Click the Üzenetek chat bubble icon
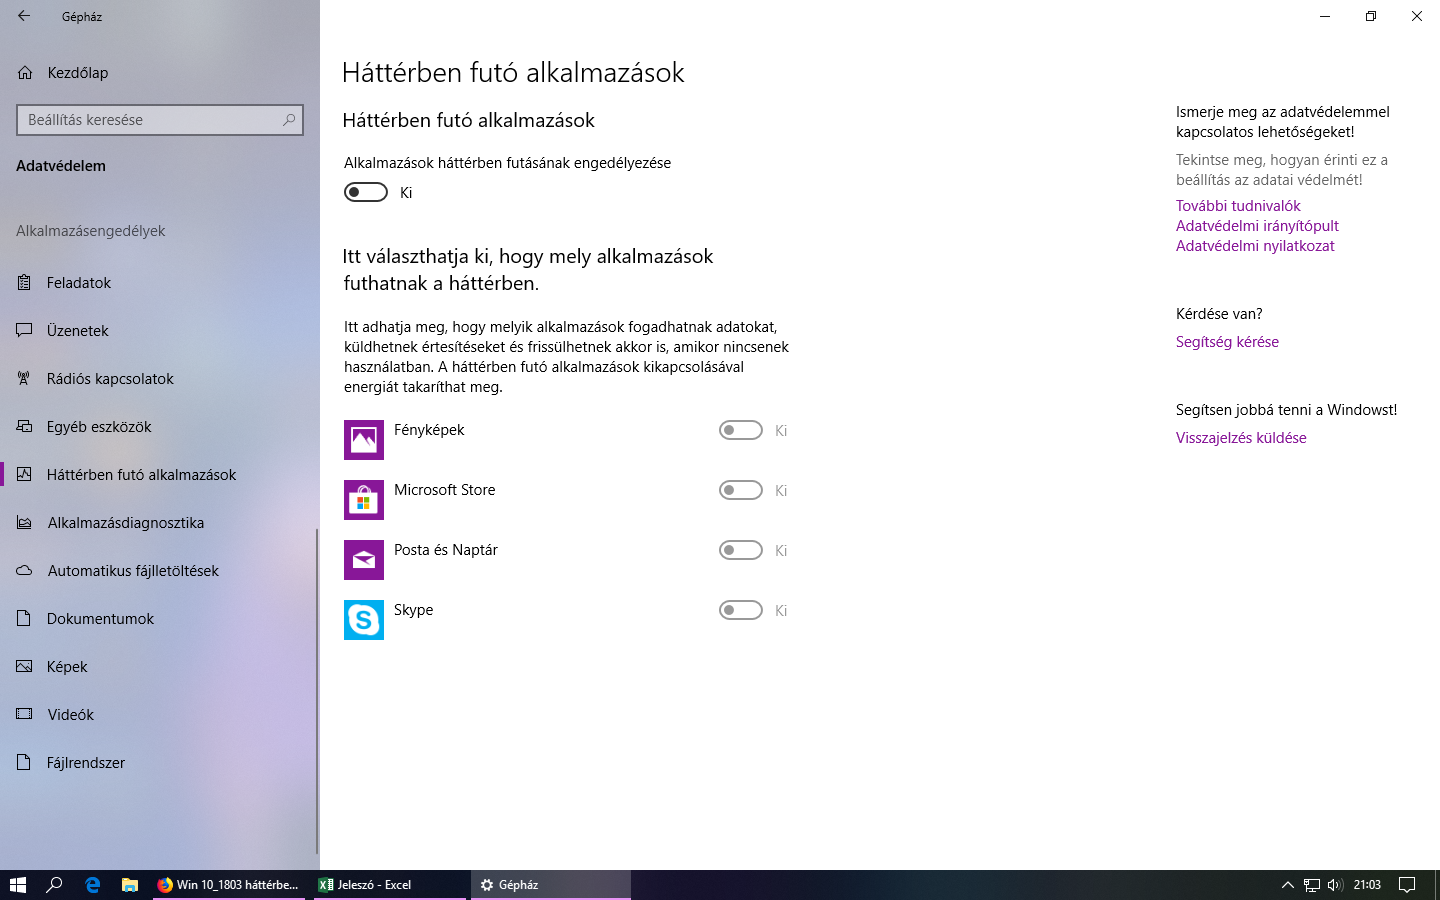The height and width of the screenshot is (900, 1440). coord(25,331)
